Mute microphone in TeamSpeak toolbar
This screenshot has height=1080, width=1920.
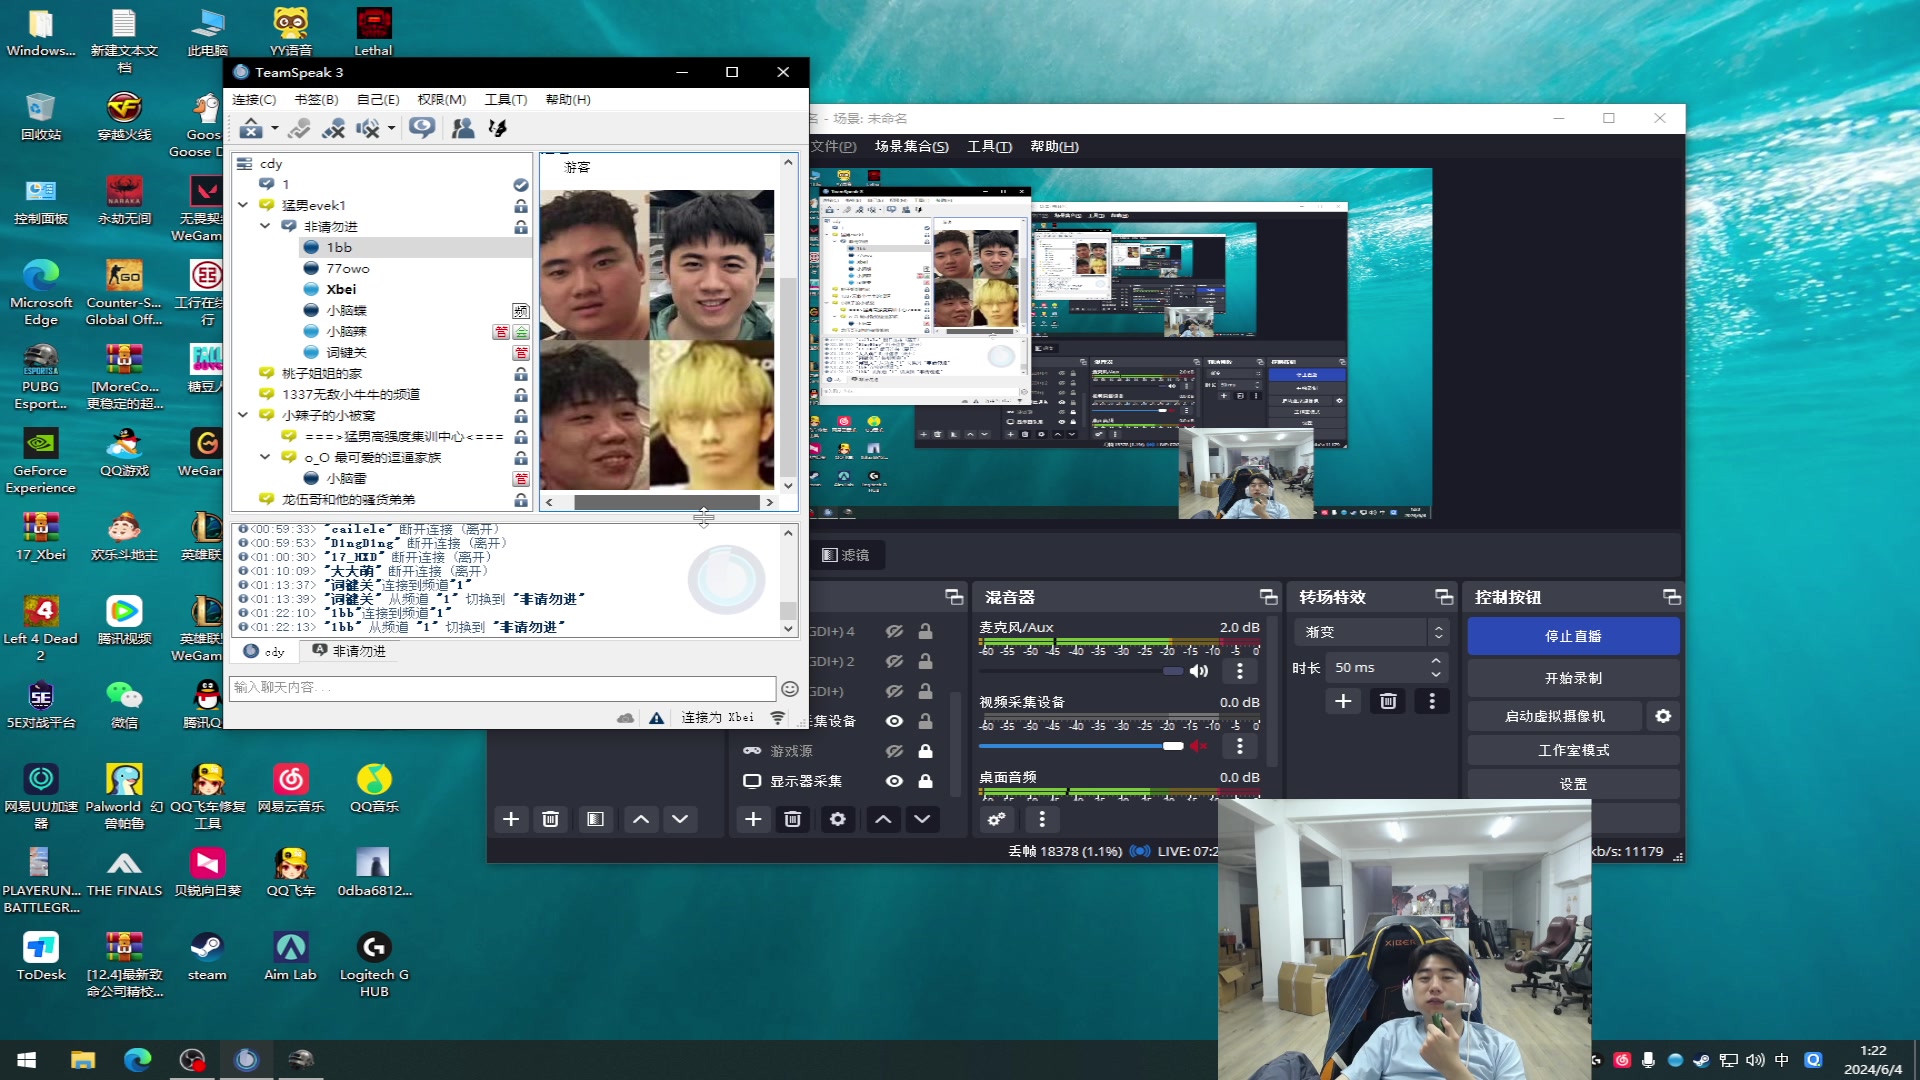(x=333, y=128)
